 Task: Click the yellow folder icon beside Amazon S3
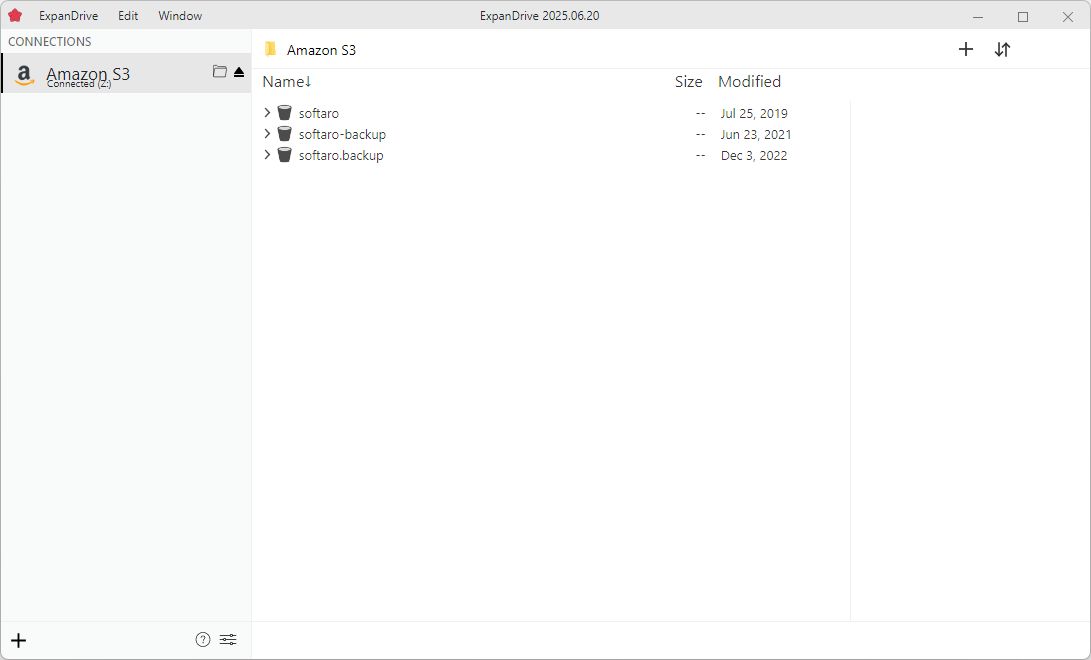(x=271, y=49)
